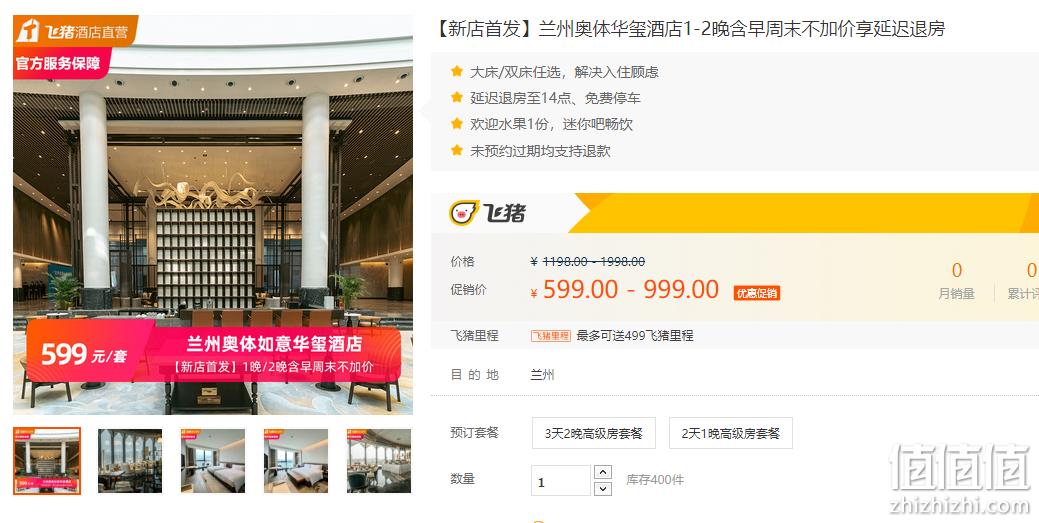This screenshot has width=1039, height=523.
Task: Increase quantity with the up arrow
Action: pyautogui.click(x=602, y=472)
